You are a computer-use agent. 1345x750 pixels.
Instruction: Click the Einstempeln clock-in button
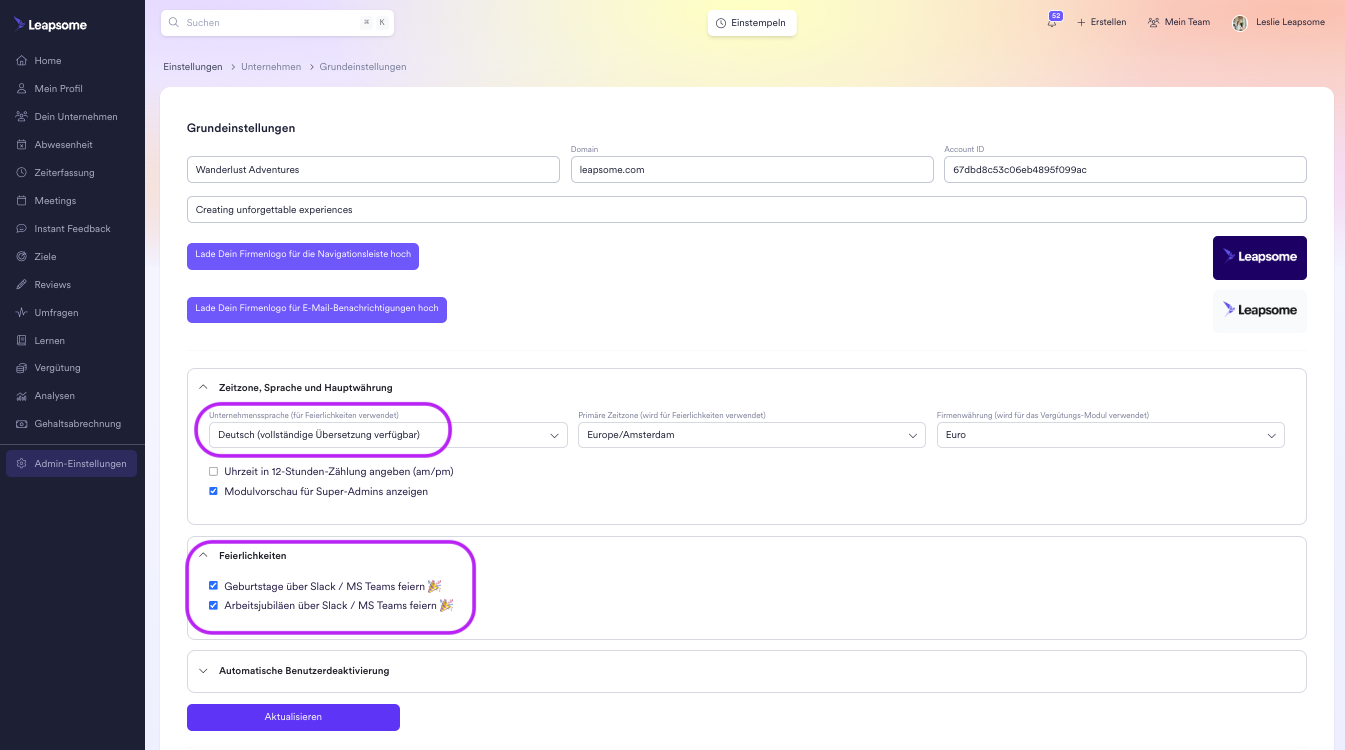751,23
